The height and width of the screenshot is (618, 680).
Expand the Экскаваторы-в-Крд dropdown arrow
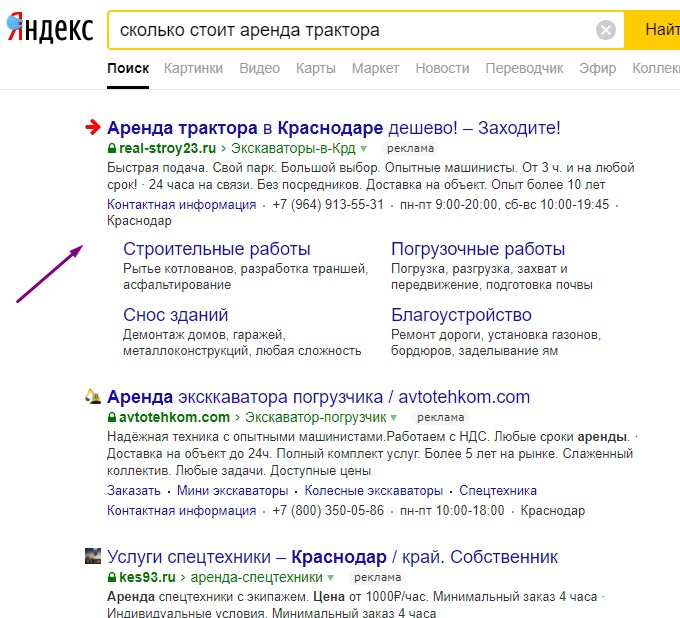click(x=363, y=149)
